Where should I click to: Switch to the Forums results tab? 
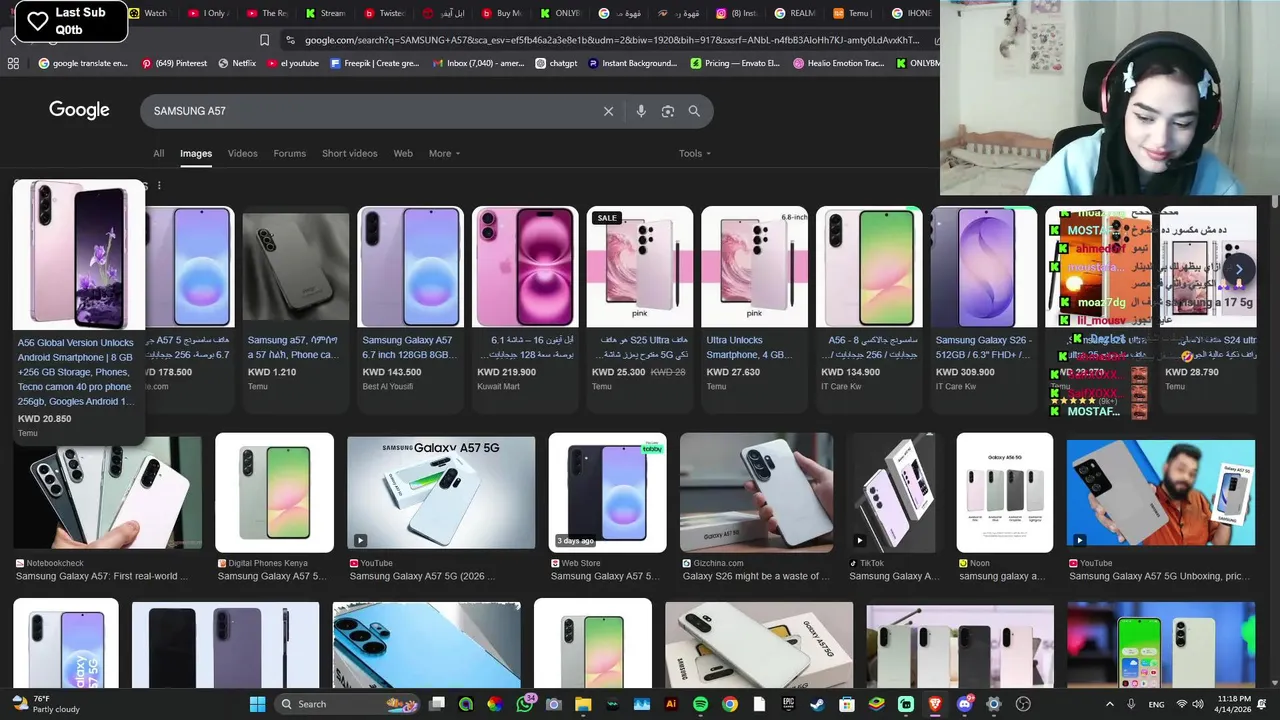click(290, 153)
